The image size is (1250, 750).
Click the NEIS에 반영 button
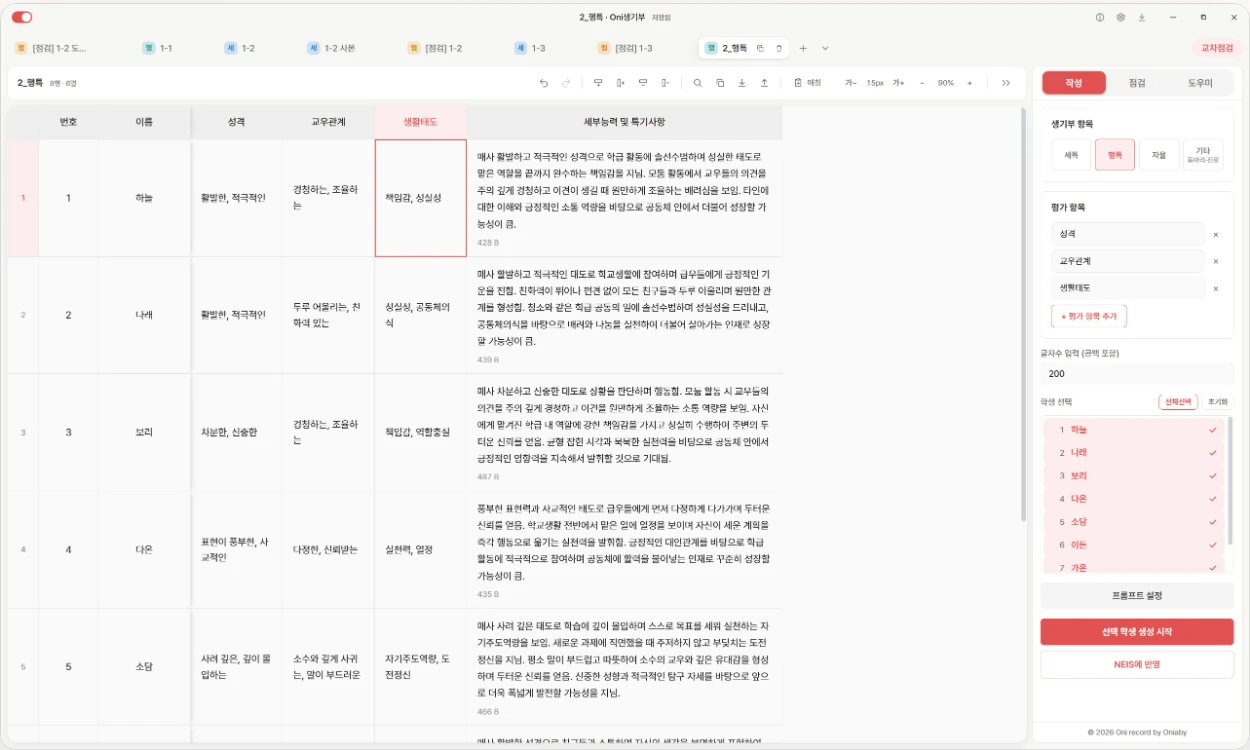pyautogui.click(x=1137, y=664)
